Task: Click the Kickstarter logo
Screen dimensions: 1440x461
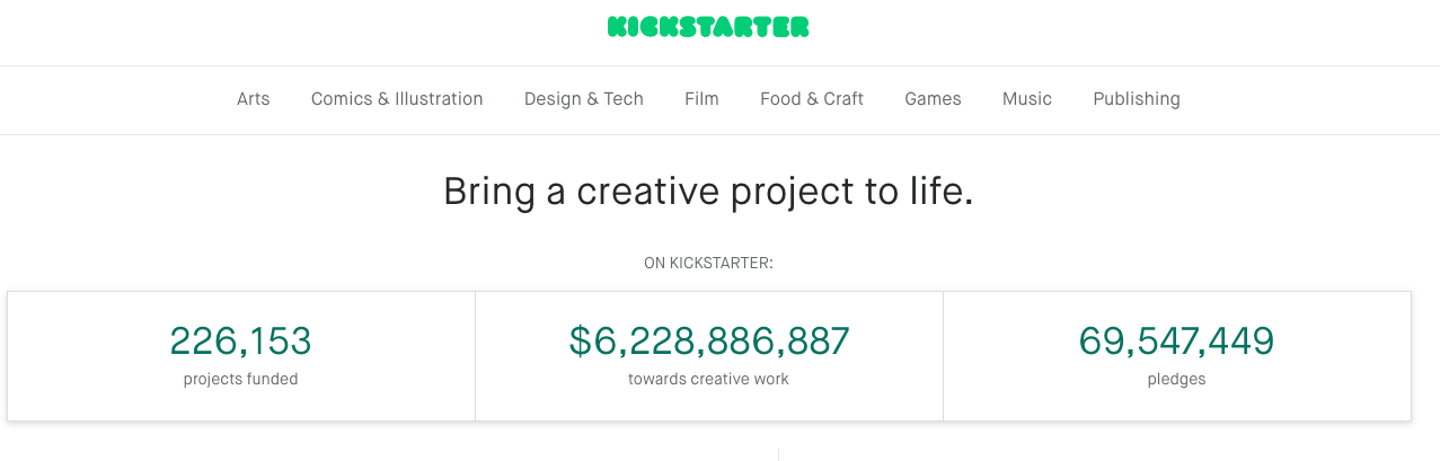Action: point(708,28)
